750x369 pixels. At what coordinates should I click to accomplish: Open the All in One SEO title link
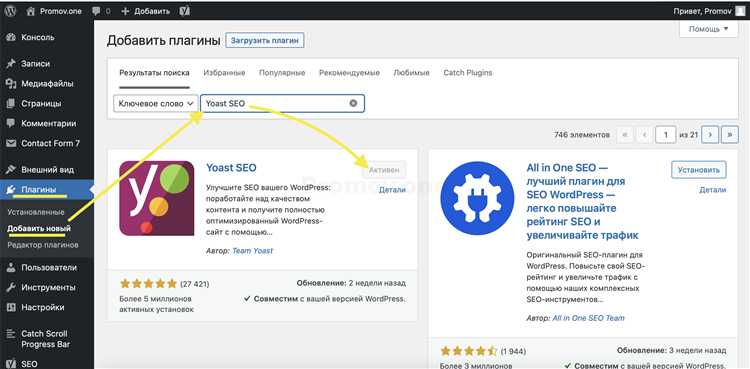pyautogui.click(x=583, y=201)
